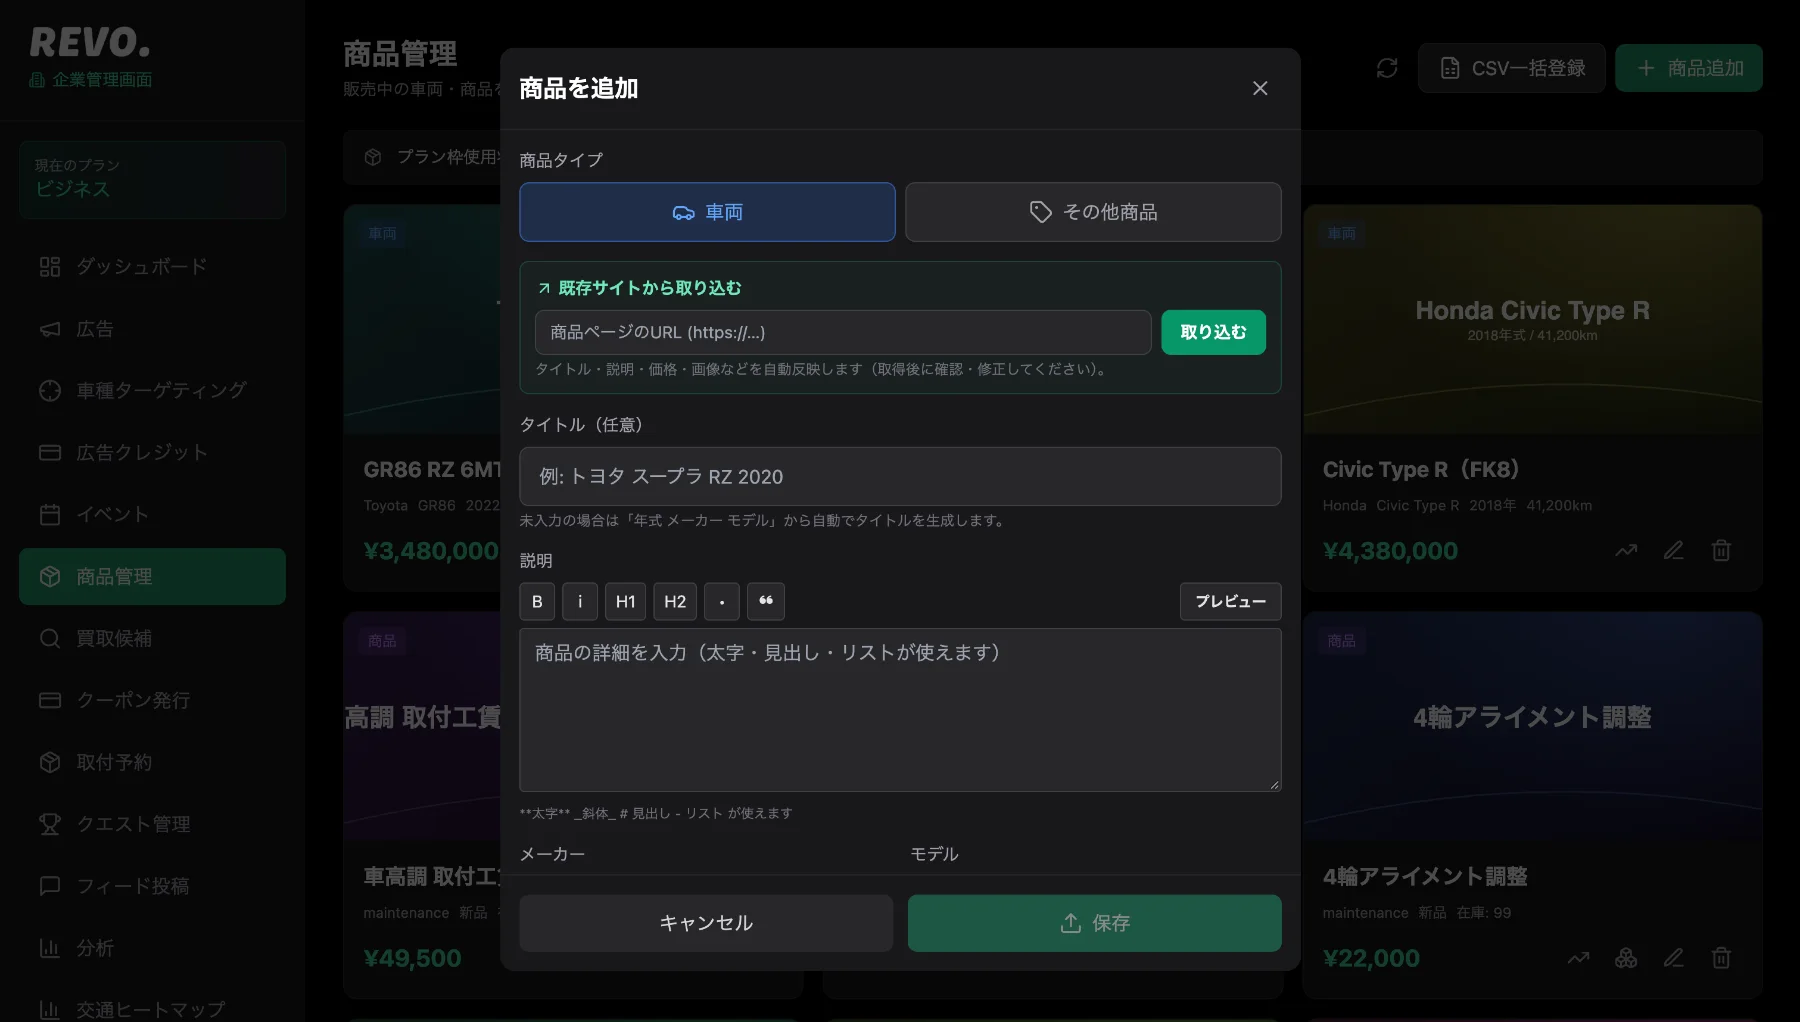Click the 保存 button
This screenshot has height=1022, width=1800.
click(1095, 923)
